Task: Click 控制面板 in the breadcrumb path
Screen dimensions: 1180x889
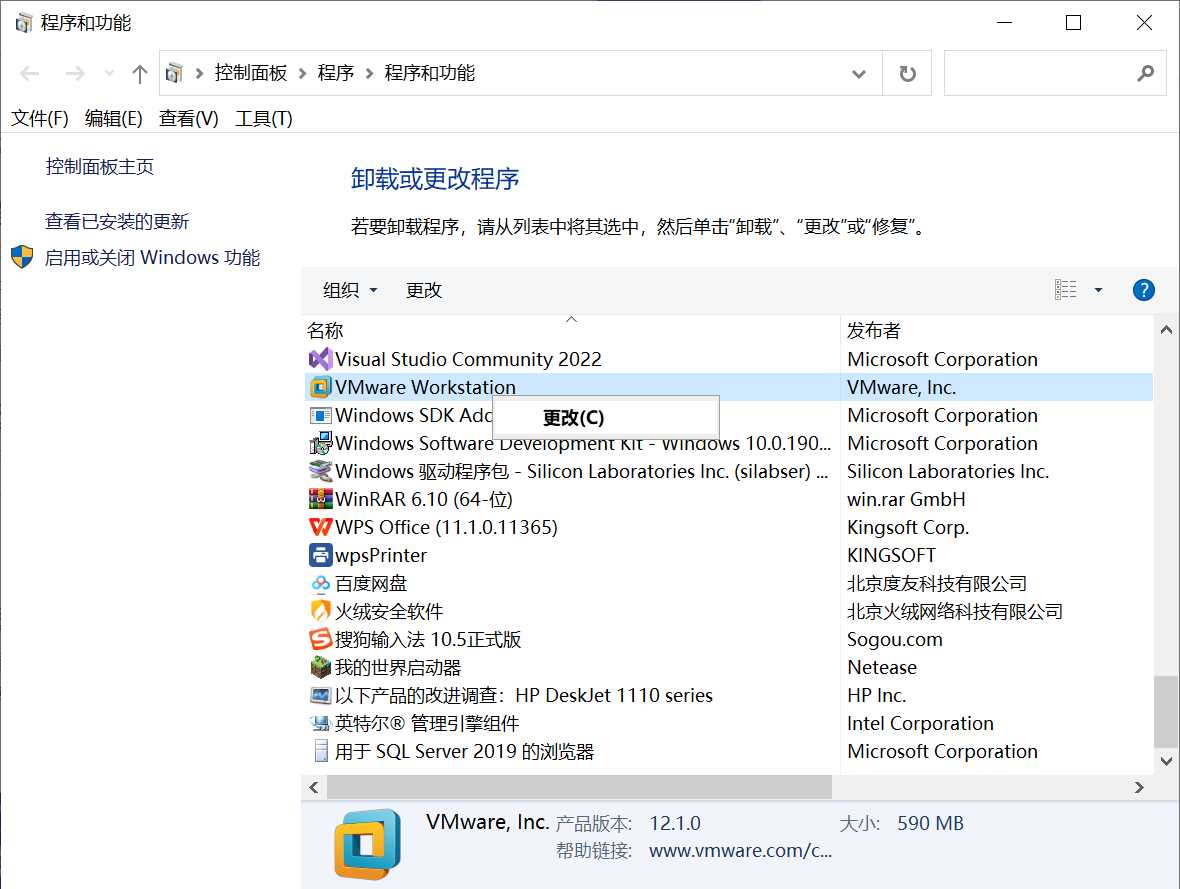Action: [251, 73]
